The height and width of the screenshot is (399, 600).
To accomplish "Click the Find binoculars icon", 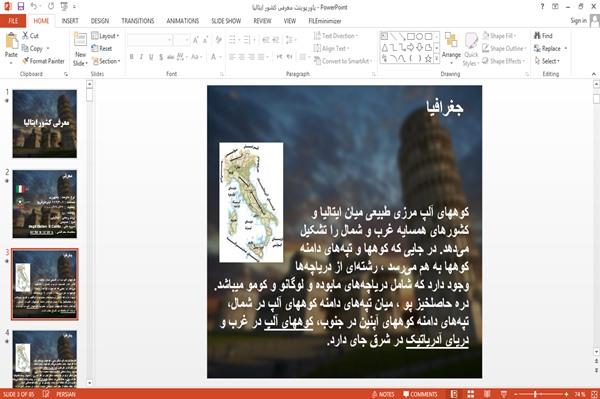I will pyautogui.click(x=537, y=35).
